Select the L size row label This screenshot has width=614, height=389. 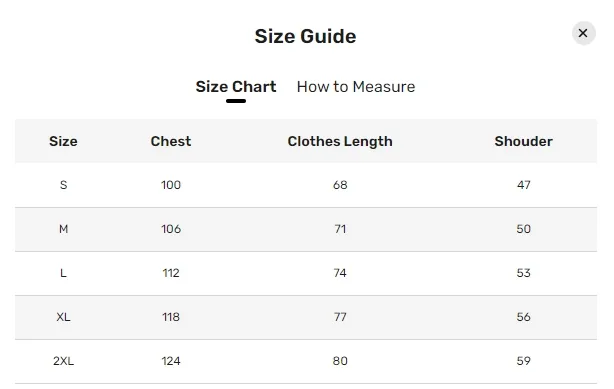click(63, 273)
